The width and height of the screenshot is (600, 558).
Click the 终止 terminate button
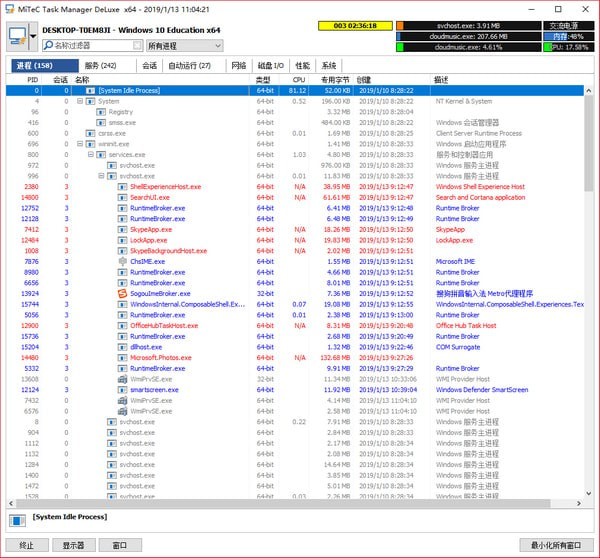(x=27, y=545)
